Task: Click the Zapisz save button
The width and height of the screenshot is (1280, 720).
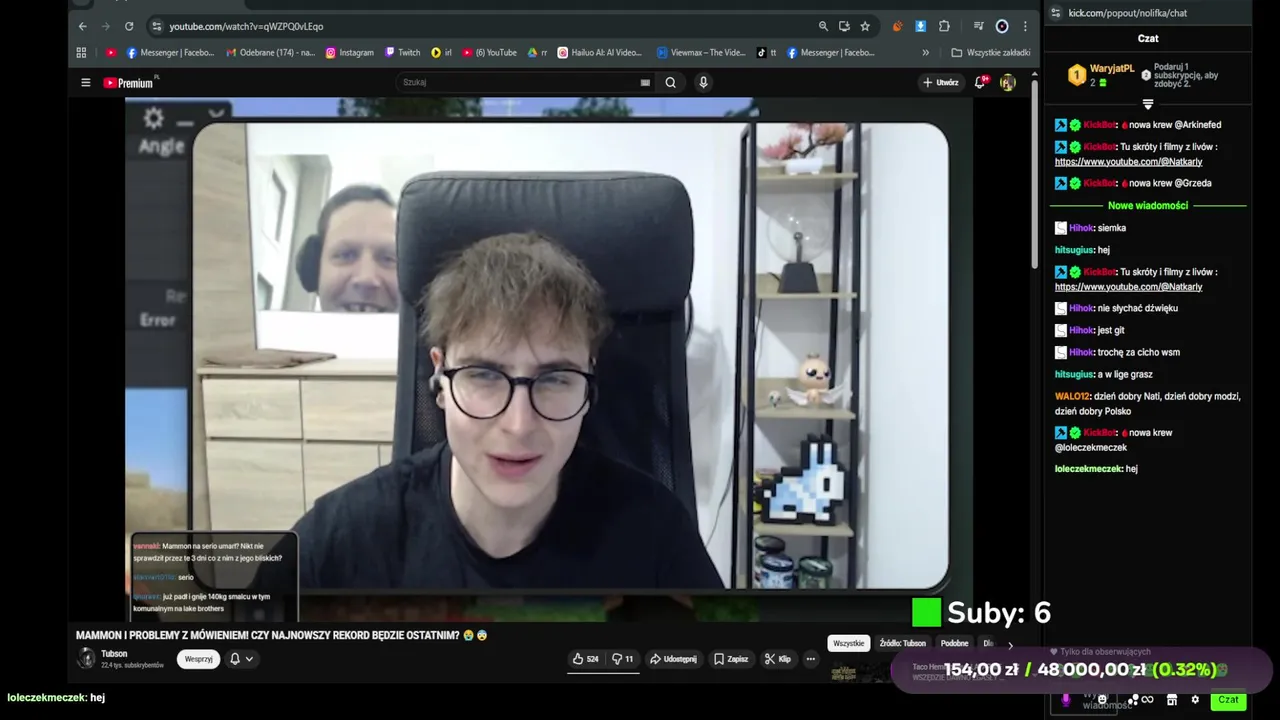Action: tap(731, 659)
